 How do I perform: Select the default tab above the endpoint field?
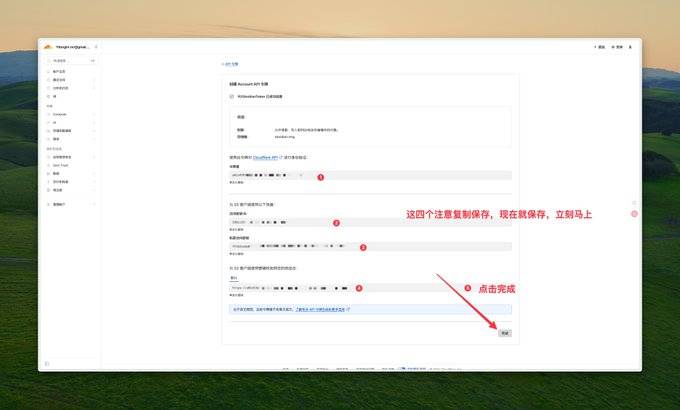pyautogui.click(x=233, y=278)
